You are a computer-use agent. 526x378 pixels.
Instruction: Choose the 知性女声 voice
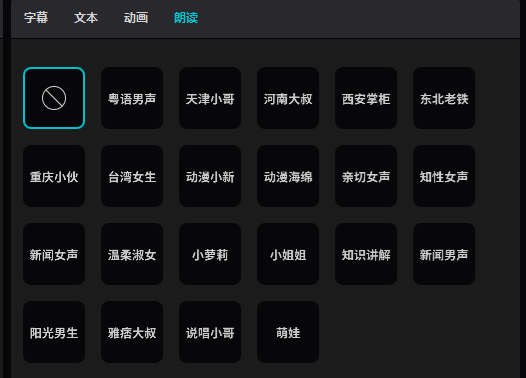pos(444,176)
